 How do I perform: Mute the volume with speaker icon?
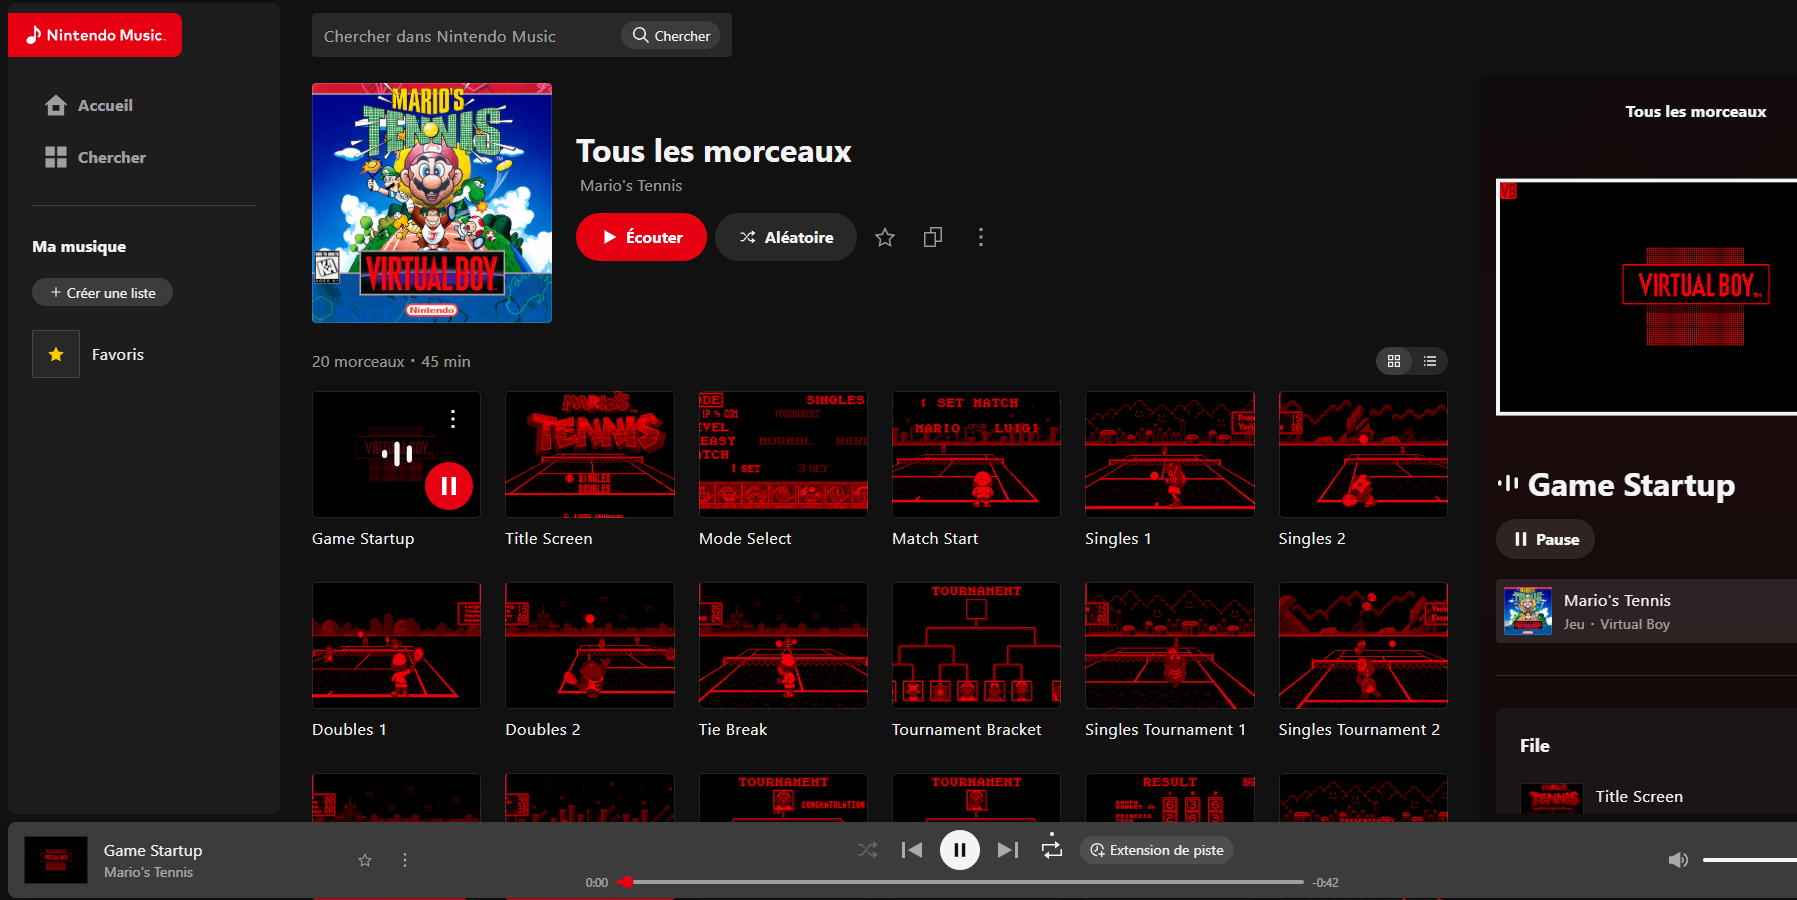1679,860
